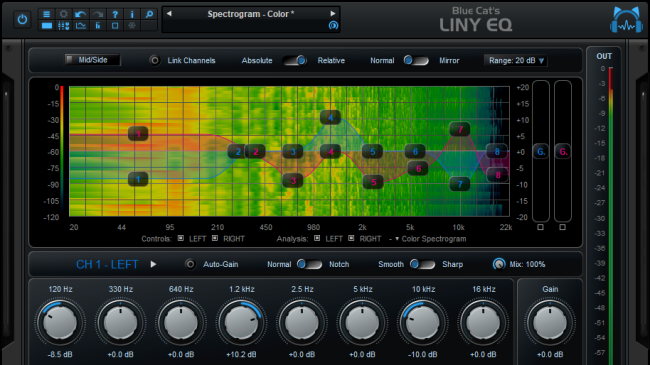Tick checkbox under blue gain fader
650x365 pixels.
click(x=541, y=227)
